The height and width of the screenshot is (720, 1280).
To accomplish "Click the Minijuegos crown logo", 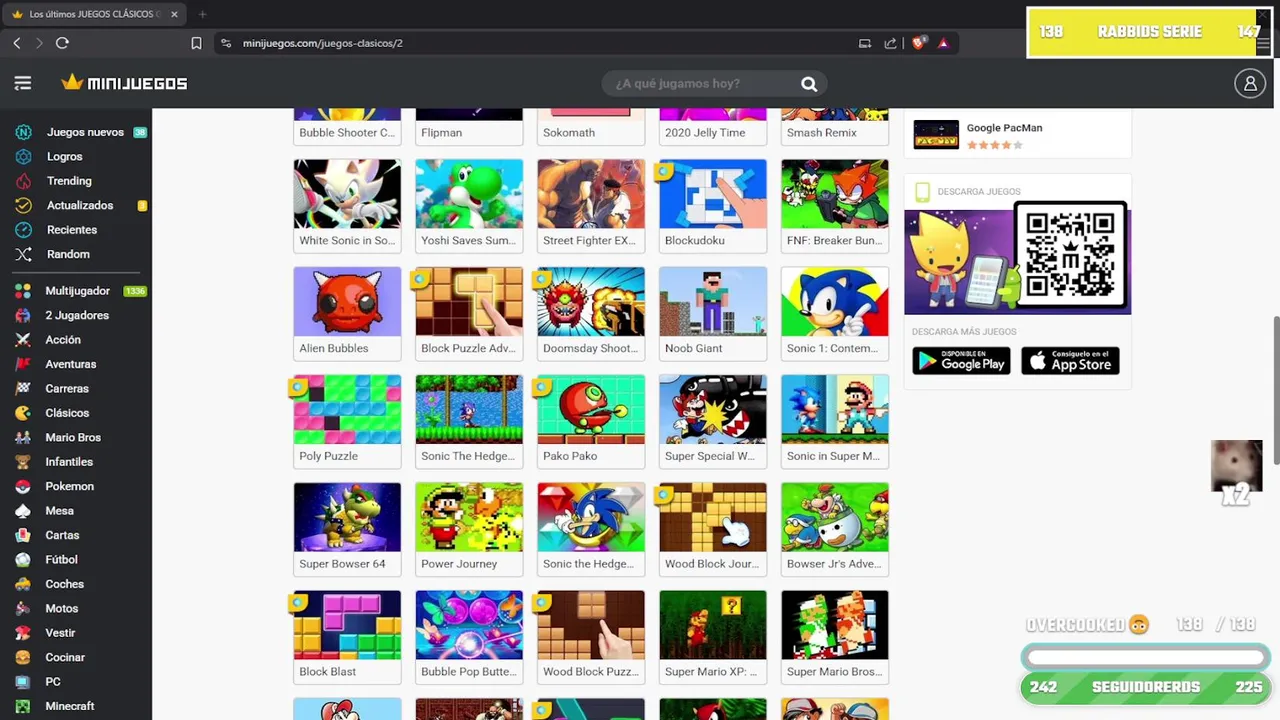I will pos(124,83).
